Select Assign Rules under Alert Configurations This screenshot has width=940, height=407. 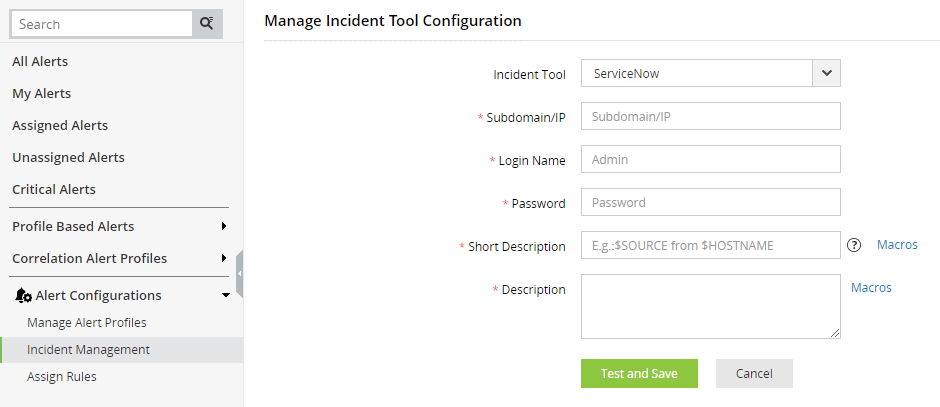[62, 376]
